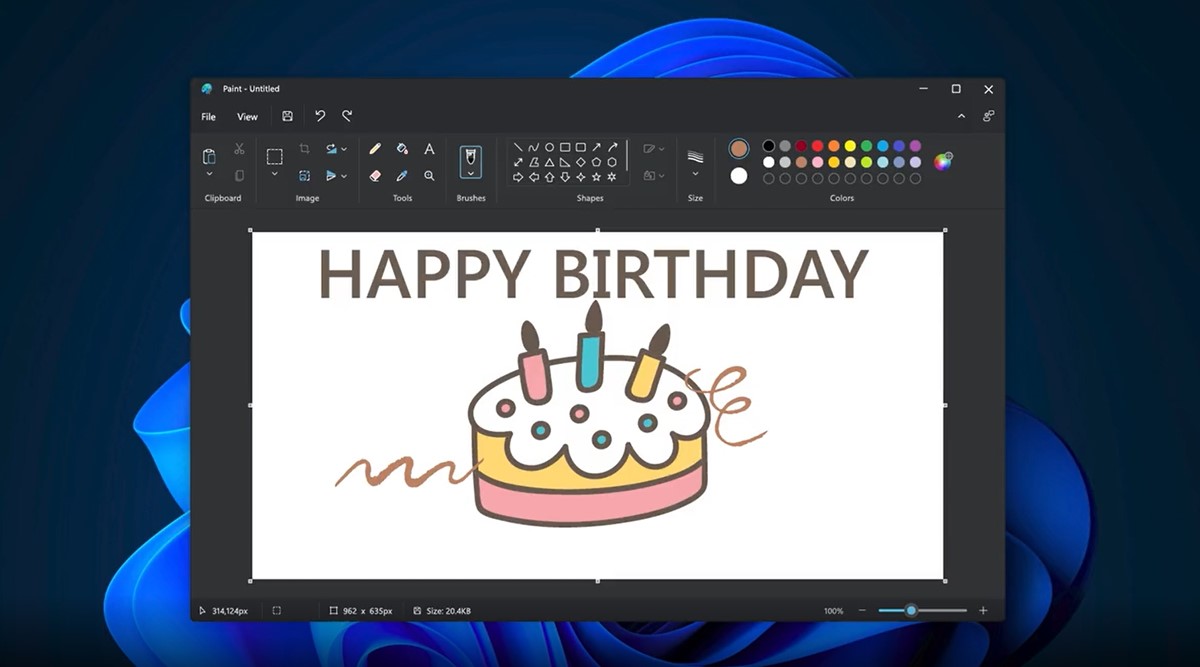Choose the purple color swatch
Viewport: 1200px width, 667px height.
915,146
